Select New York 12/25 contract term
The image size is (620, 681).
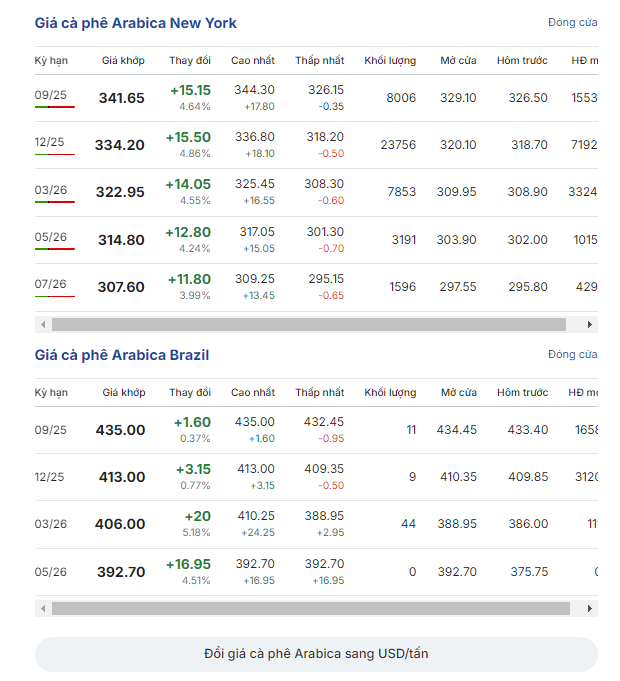pos(49,142)
